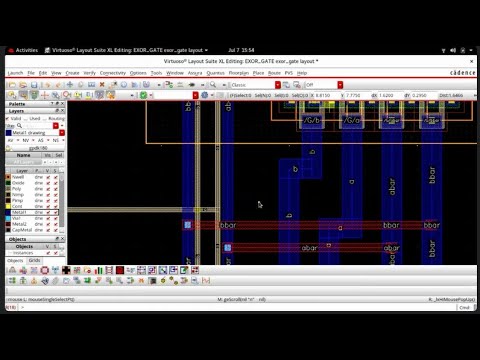Click the magnifier Zoom icon in top toolbar

(x=213, y=85)
